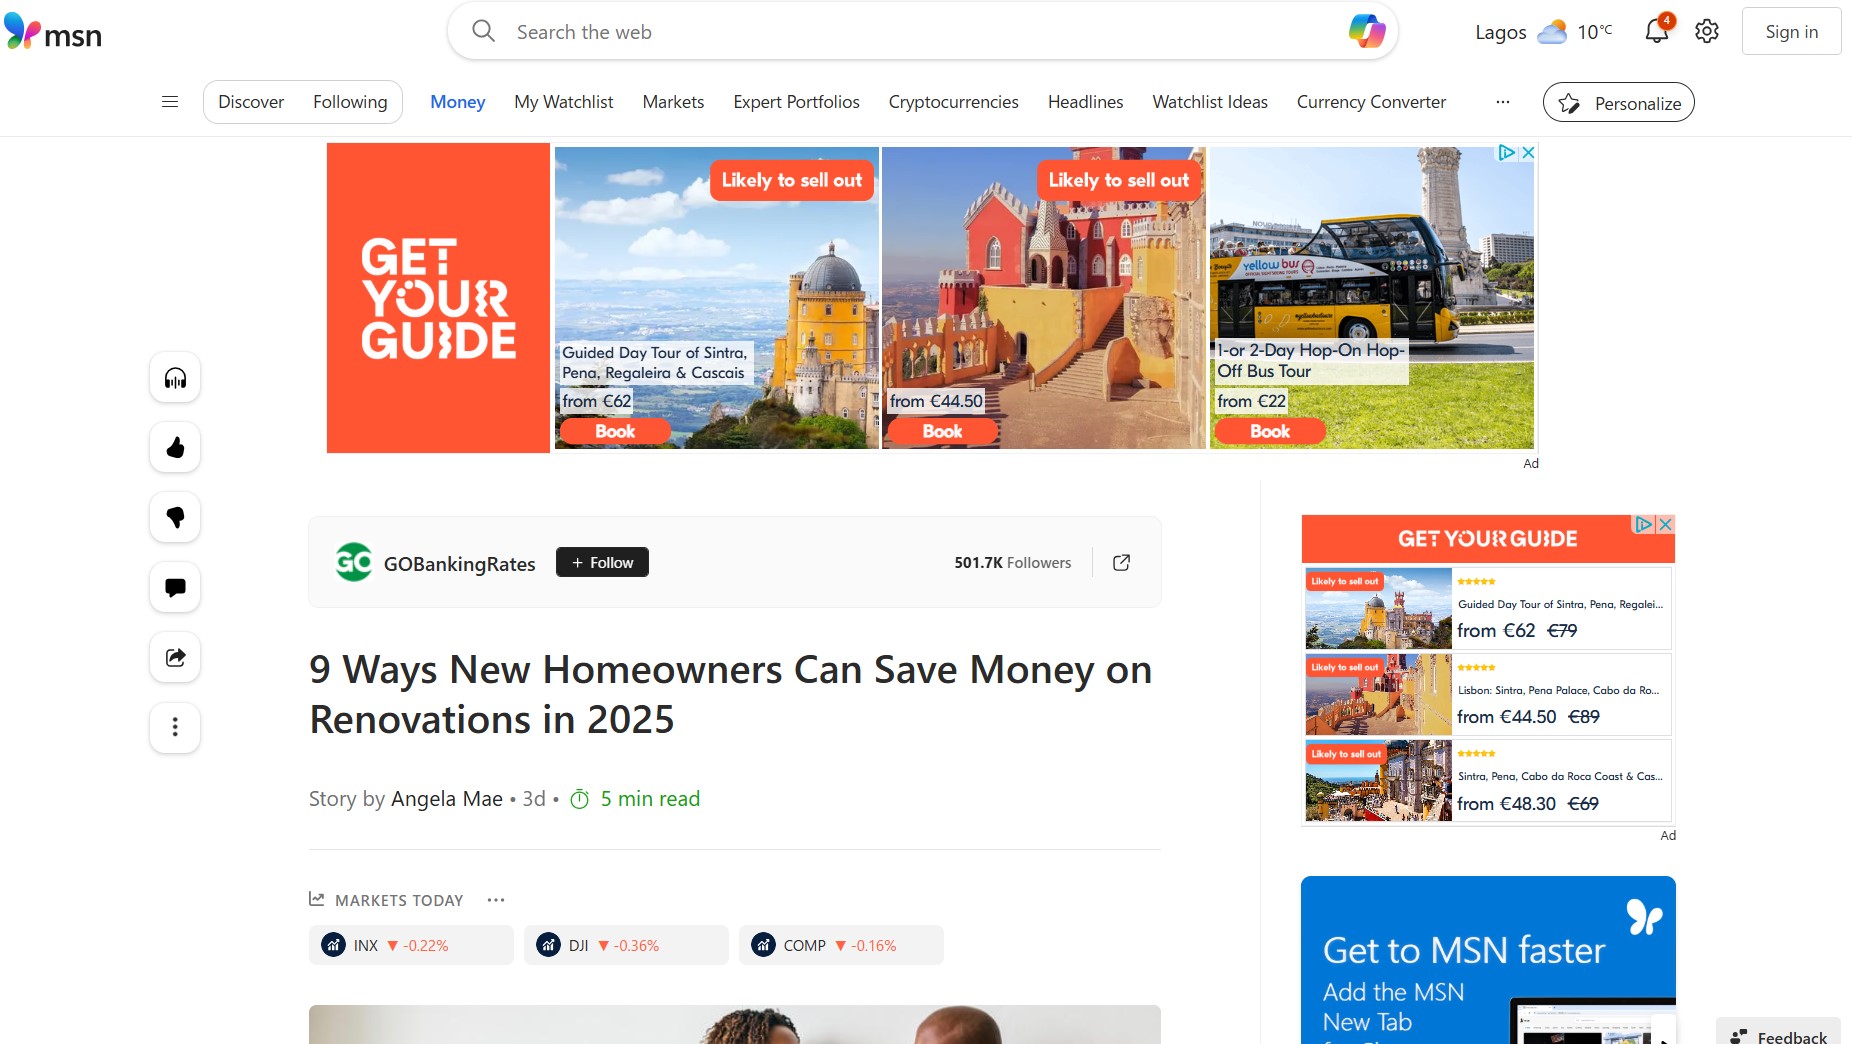Launch Copilot from the search bar icon
Screen dimensions: 1852x1044
coord(1366,31)
